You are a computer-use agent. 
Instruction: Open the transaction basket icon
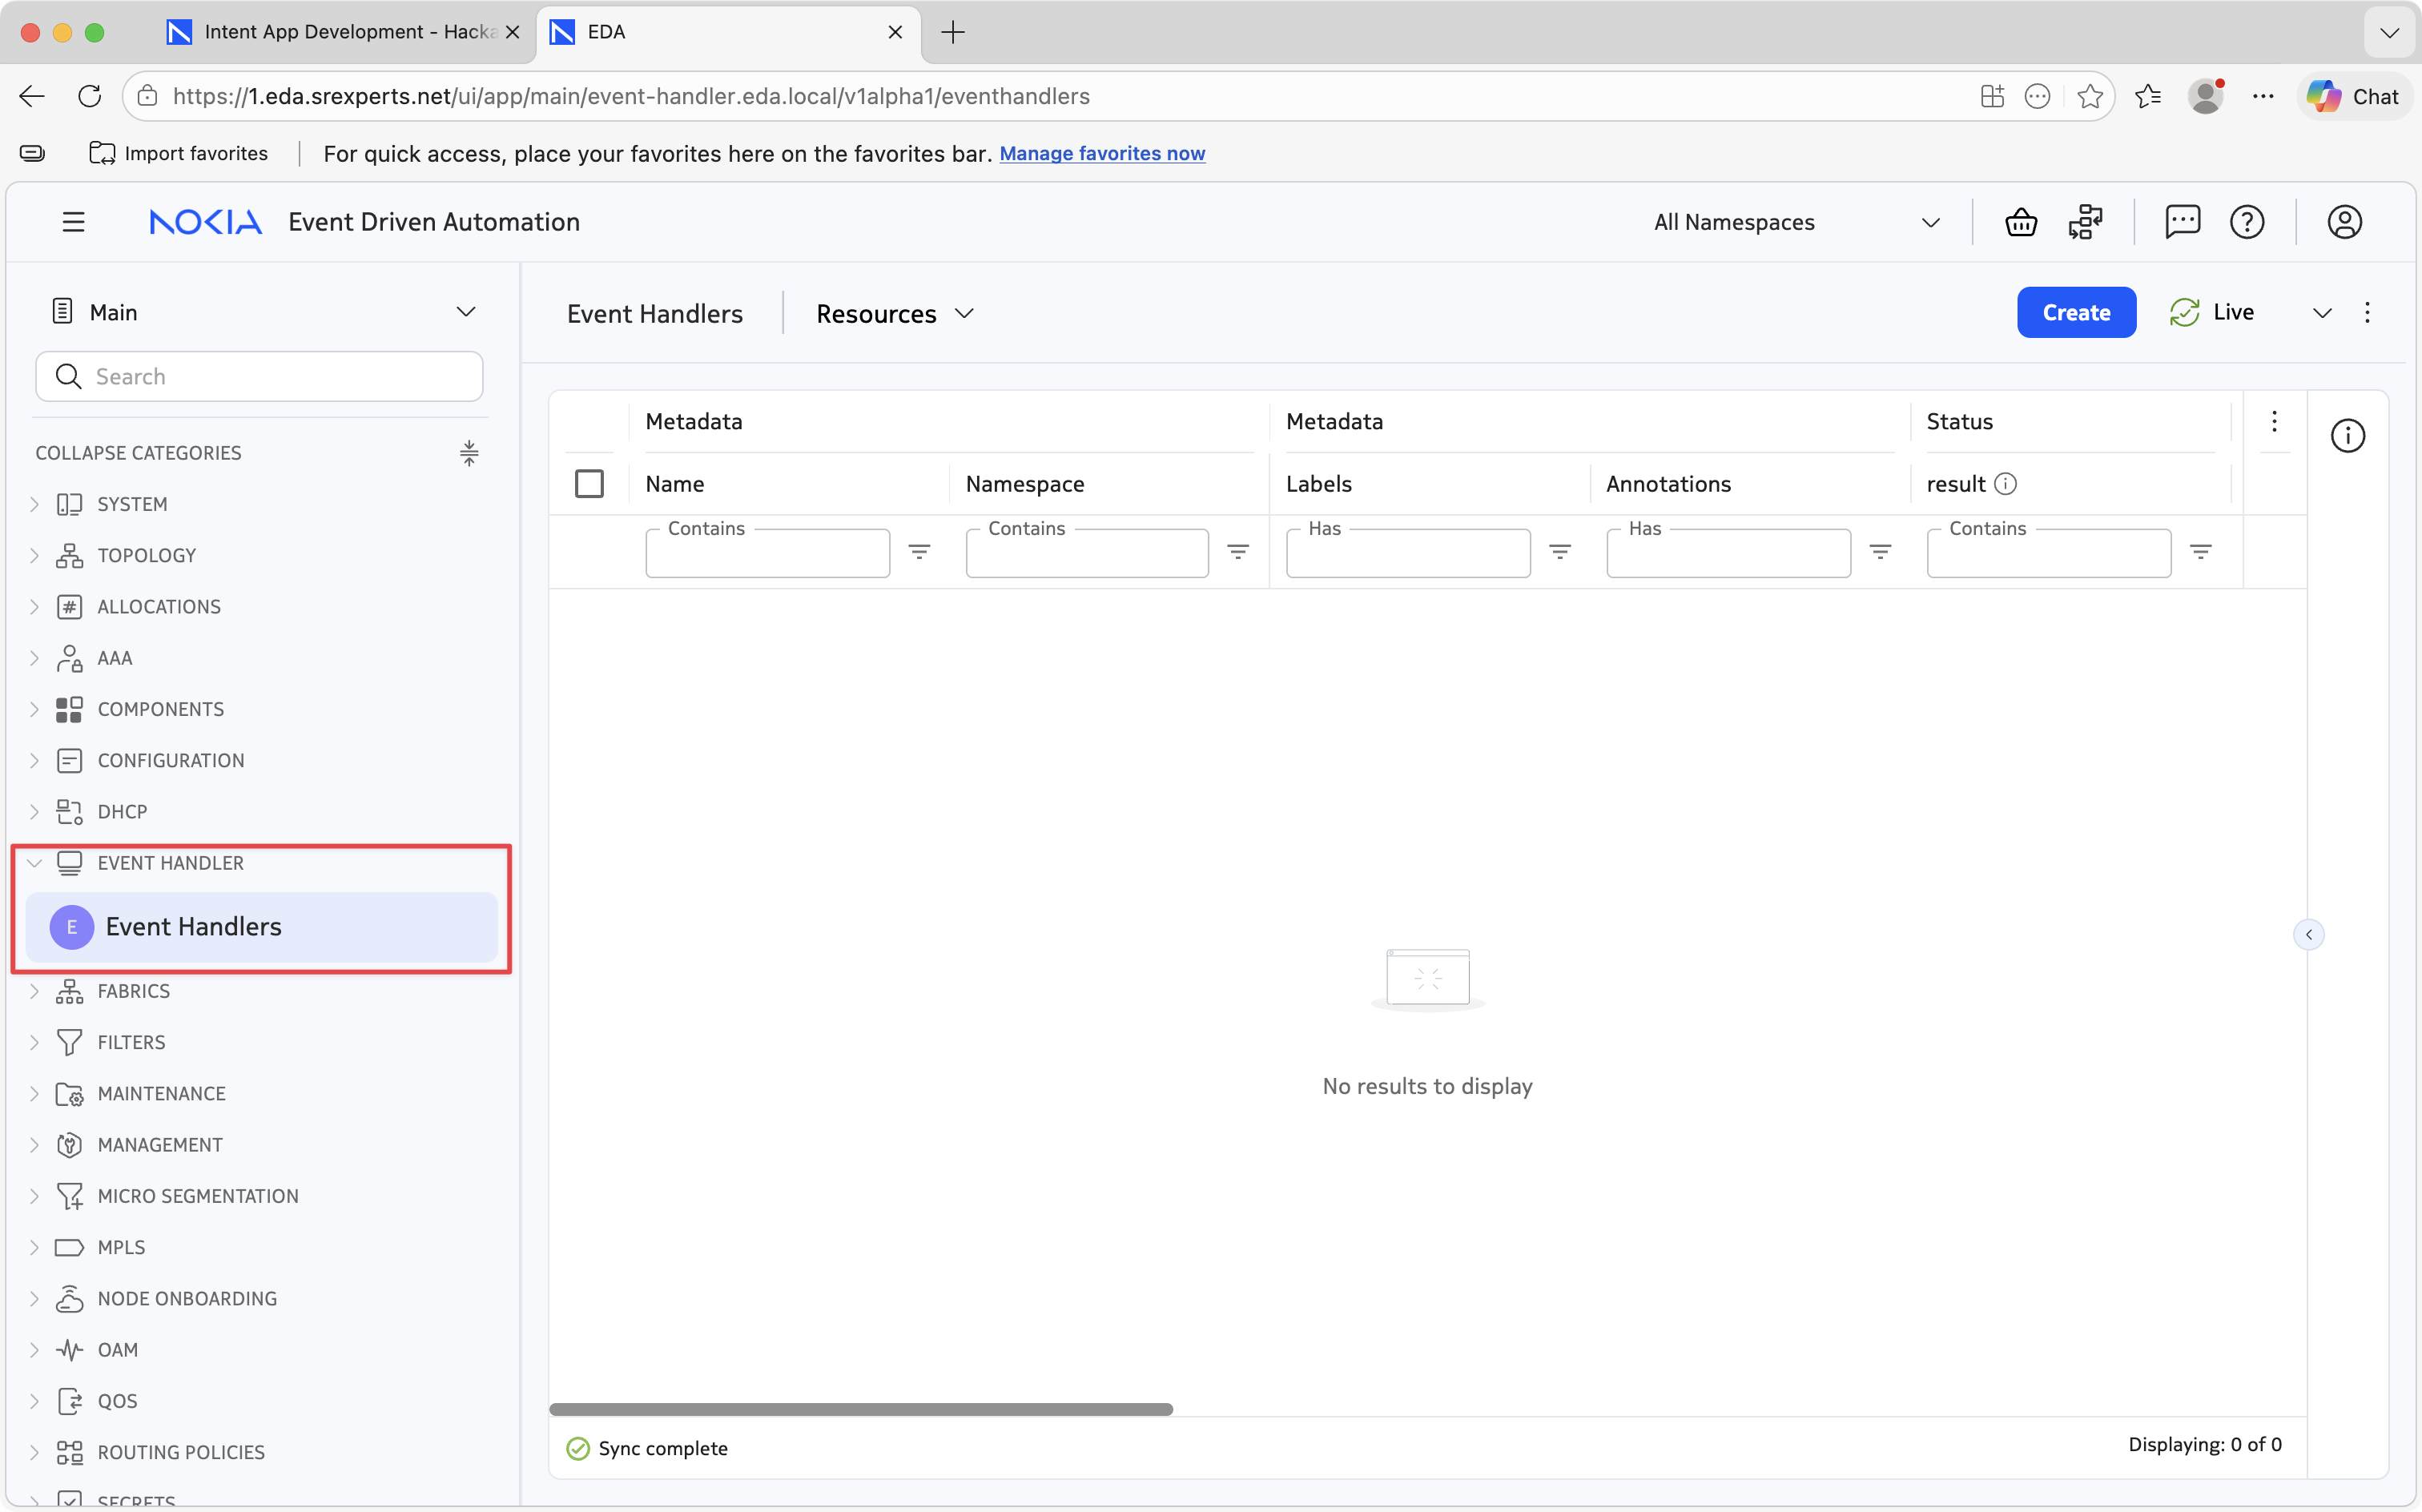(x=2021, y=222)
